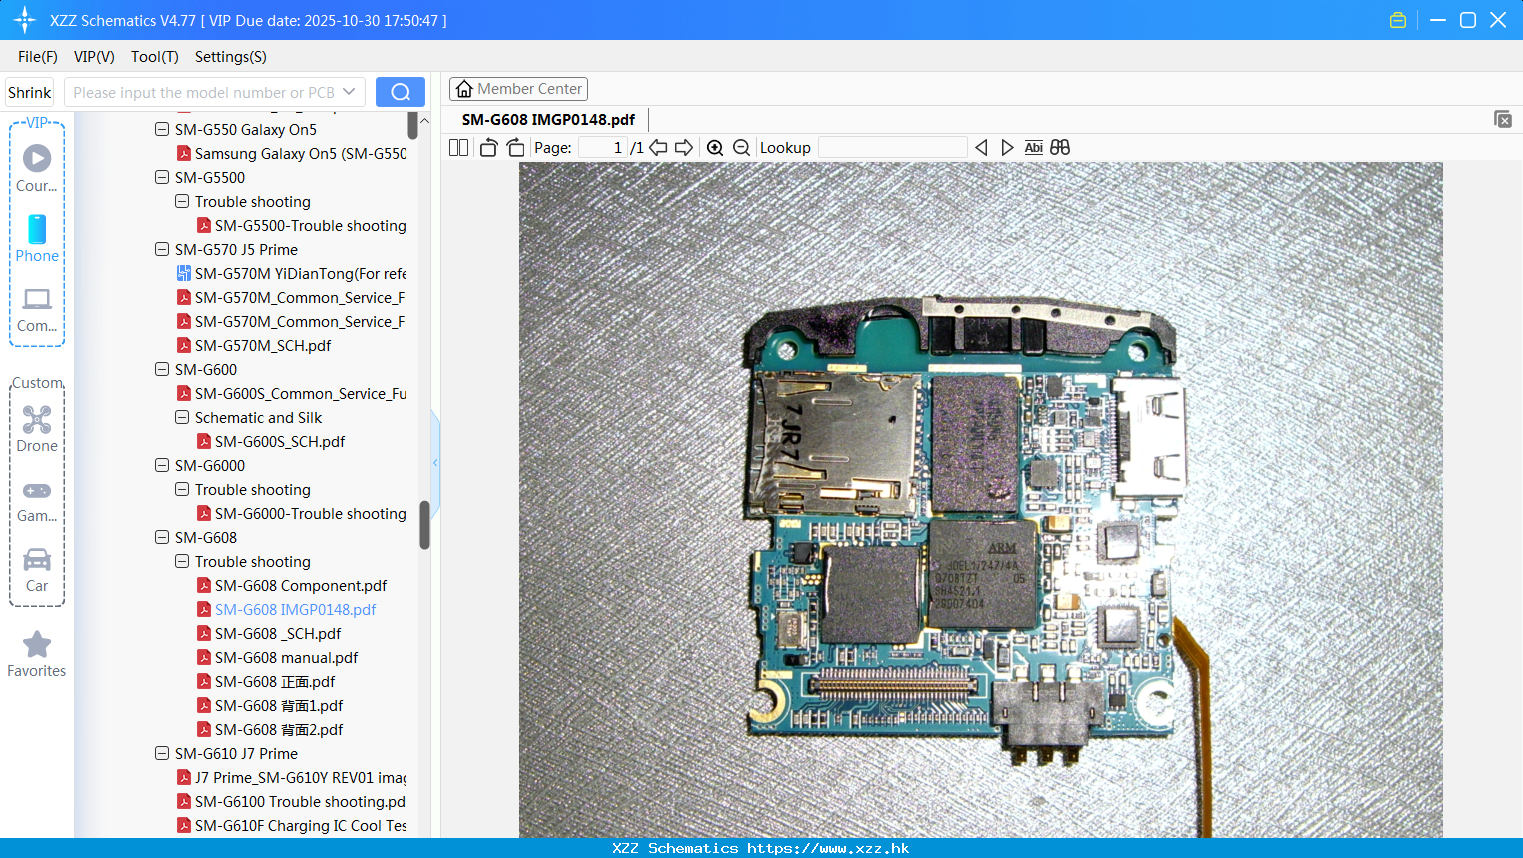Collapse the SM-G5500 tree node
The height and width of the screenshot is (858, 1523).
[162, 178]
